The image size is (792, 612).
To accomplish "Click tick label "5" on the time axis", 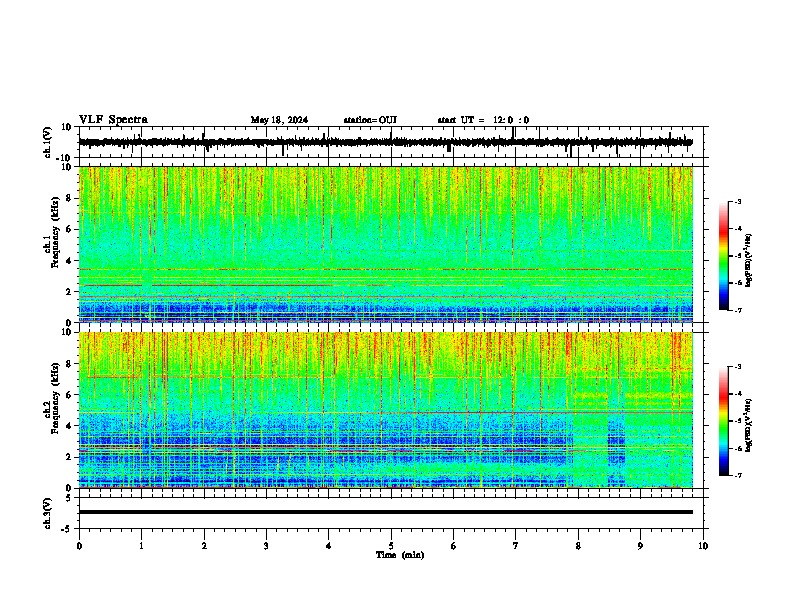I will click(x=391, y=546).
